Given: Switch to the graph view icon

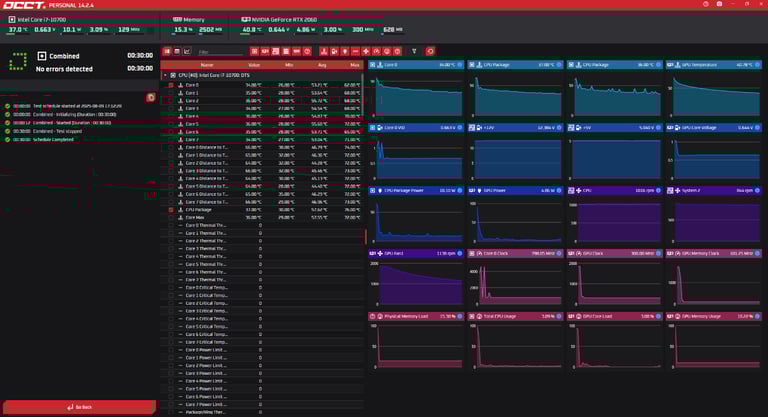Looking at the screenshot, I should pyautogui.click(x=187, y=50).
